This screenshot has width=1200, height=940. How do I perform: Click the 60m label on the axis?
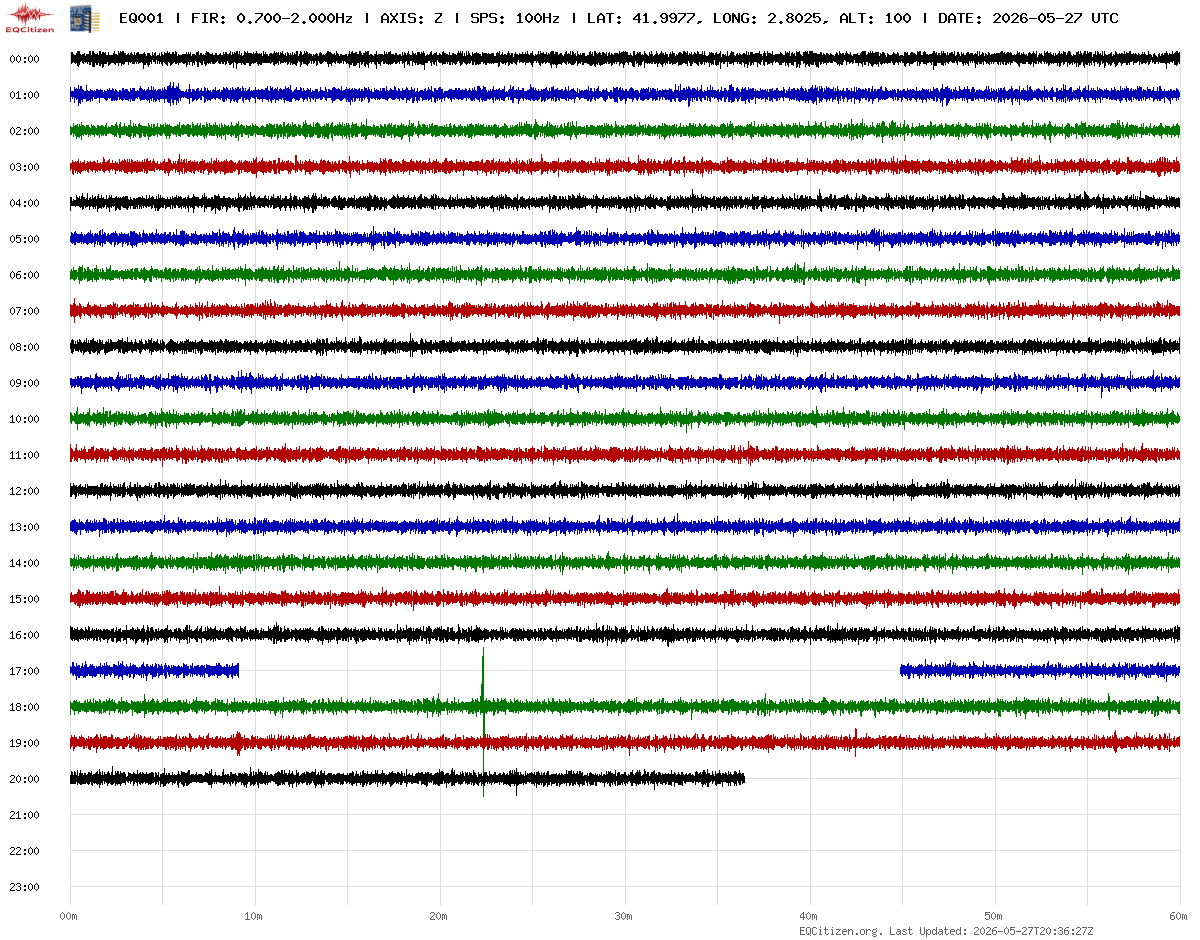(1179, 916)
